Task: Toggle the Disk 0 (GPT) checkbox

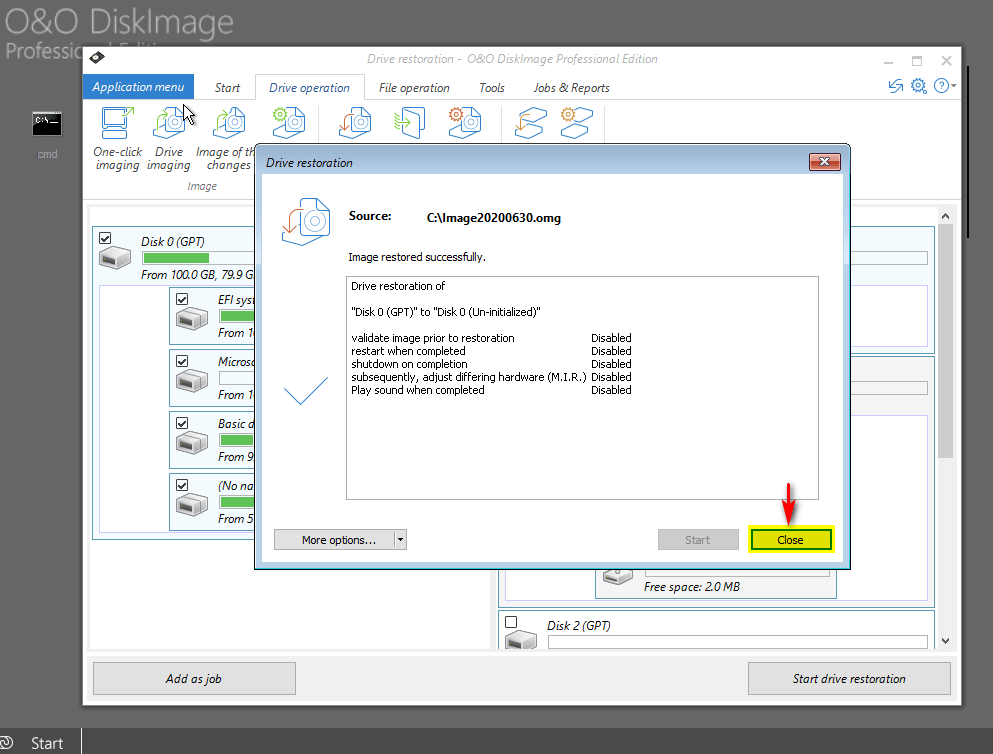Action: pyautogui.click(x=105, y=238)
